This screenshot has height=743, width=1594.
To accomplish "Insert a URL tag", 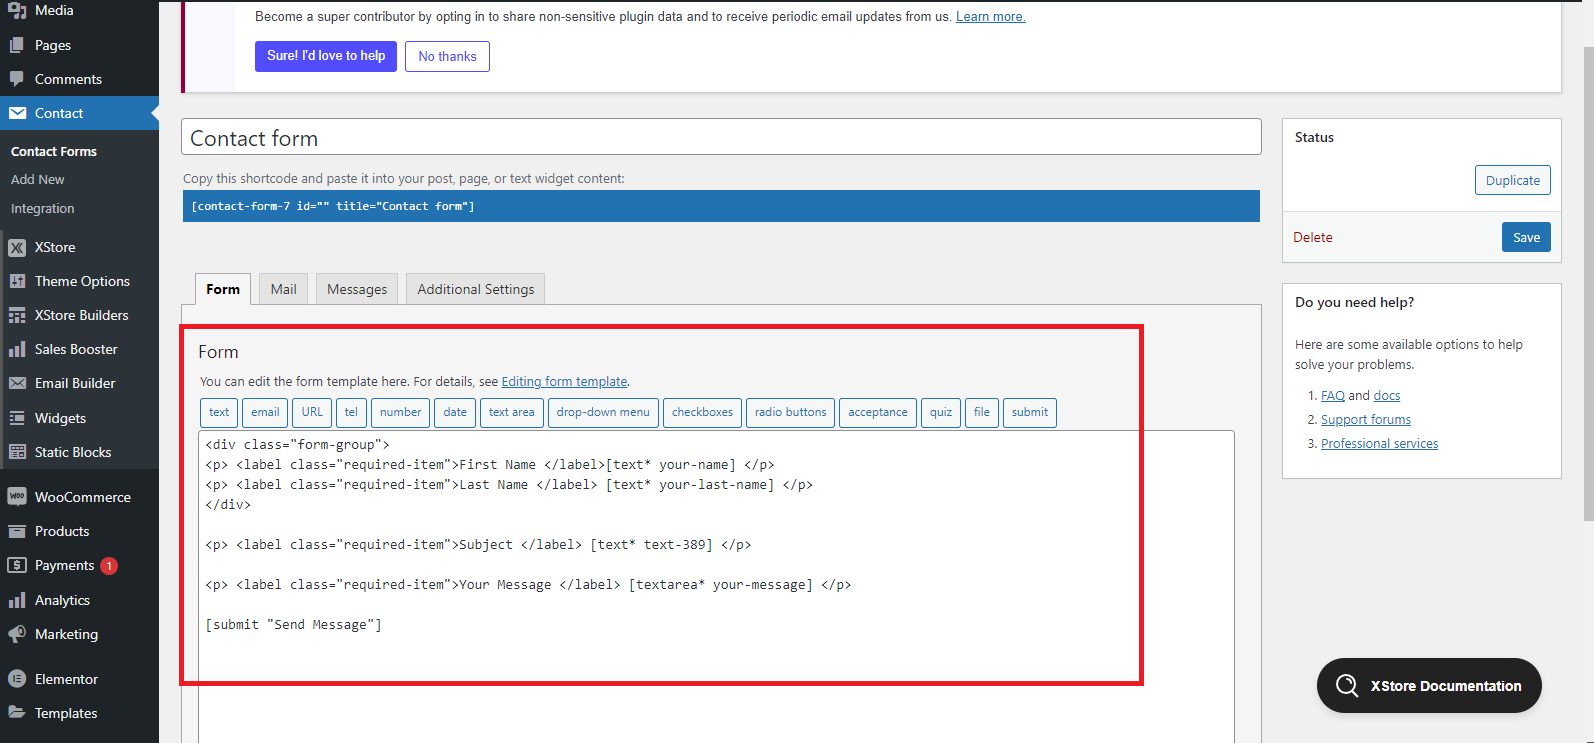I will [x=312, y=412].
